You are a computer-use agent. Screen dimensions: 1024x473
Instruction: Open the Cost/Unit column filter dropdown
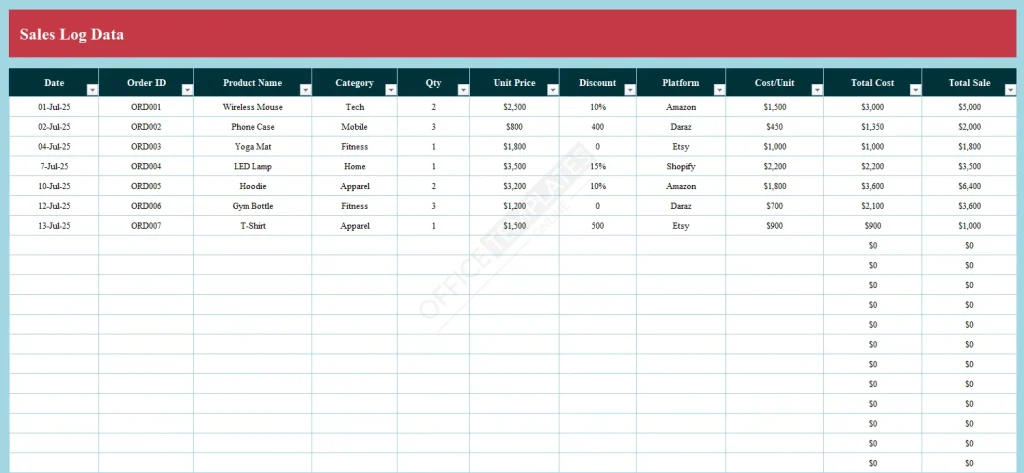tap(817, 90)
